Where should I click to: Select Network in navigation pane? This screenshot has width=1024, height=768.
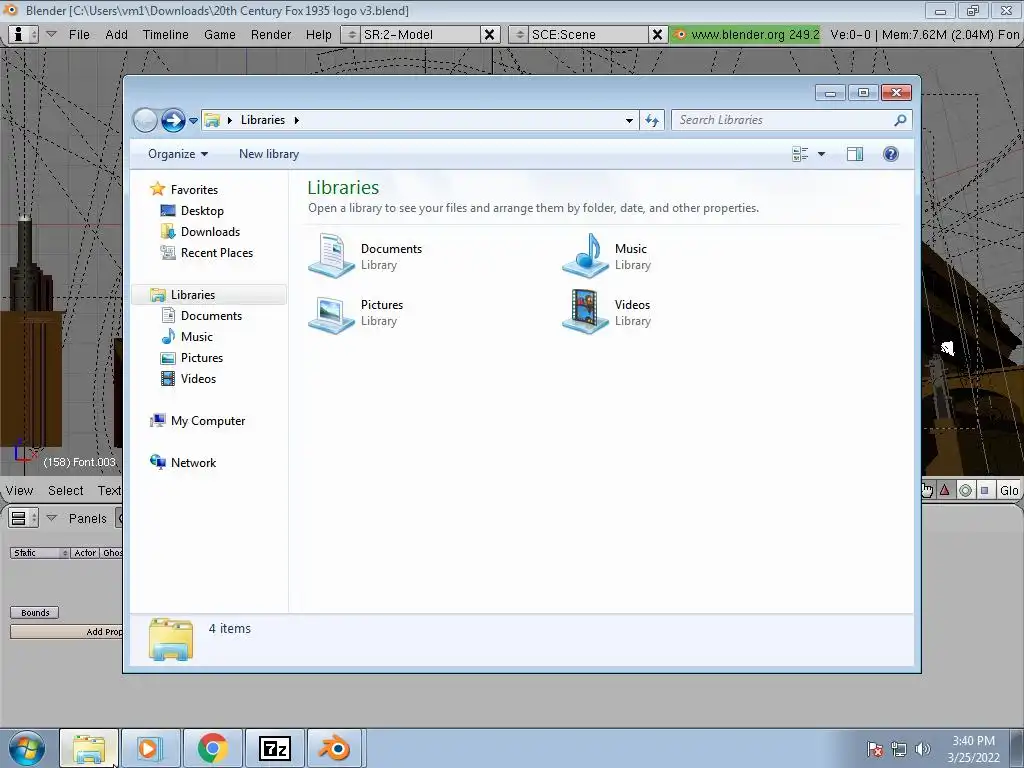coord(193,463)
